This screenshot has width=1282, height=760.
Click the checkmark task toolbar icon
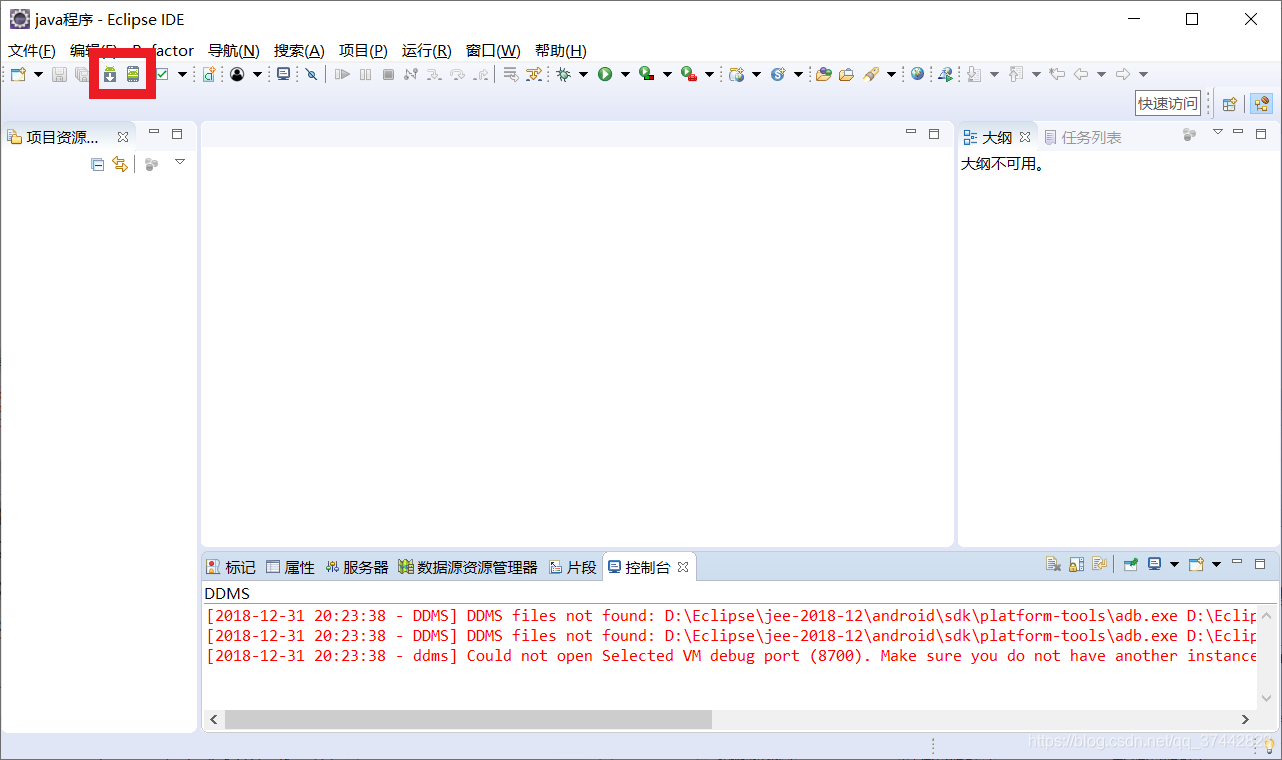click(161, 74)
